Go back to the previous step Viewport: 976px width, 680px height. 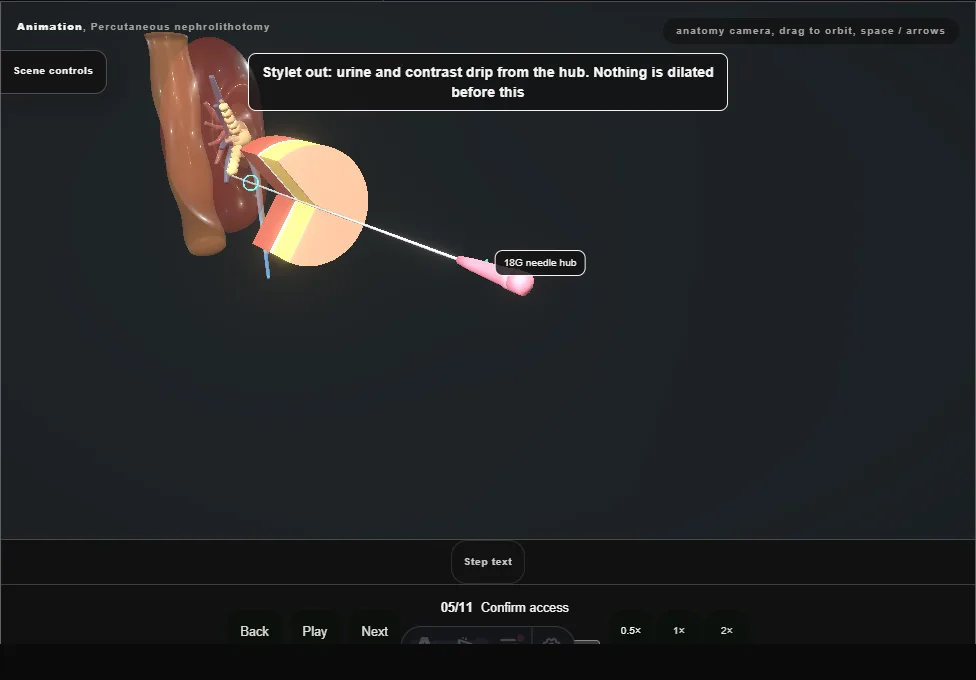(254, 631)
